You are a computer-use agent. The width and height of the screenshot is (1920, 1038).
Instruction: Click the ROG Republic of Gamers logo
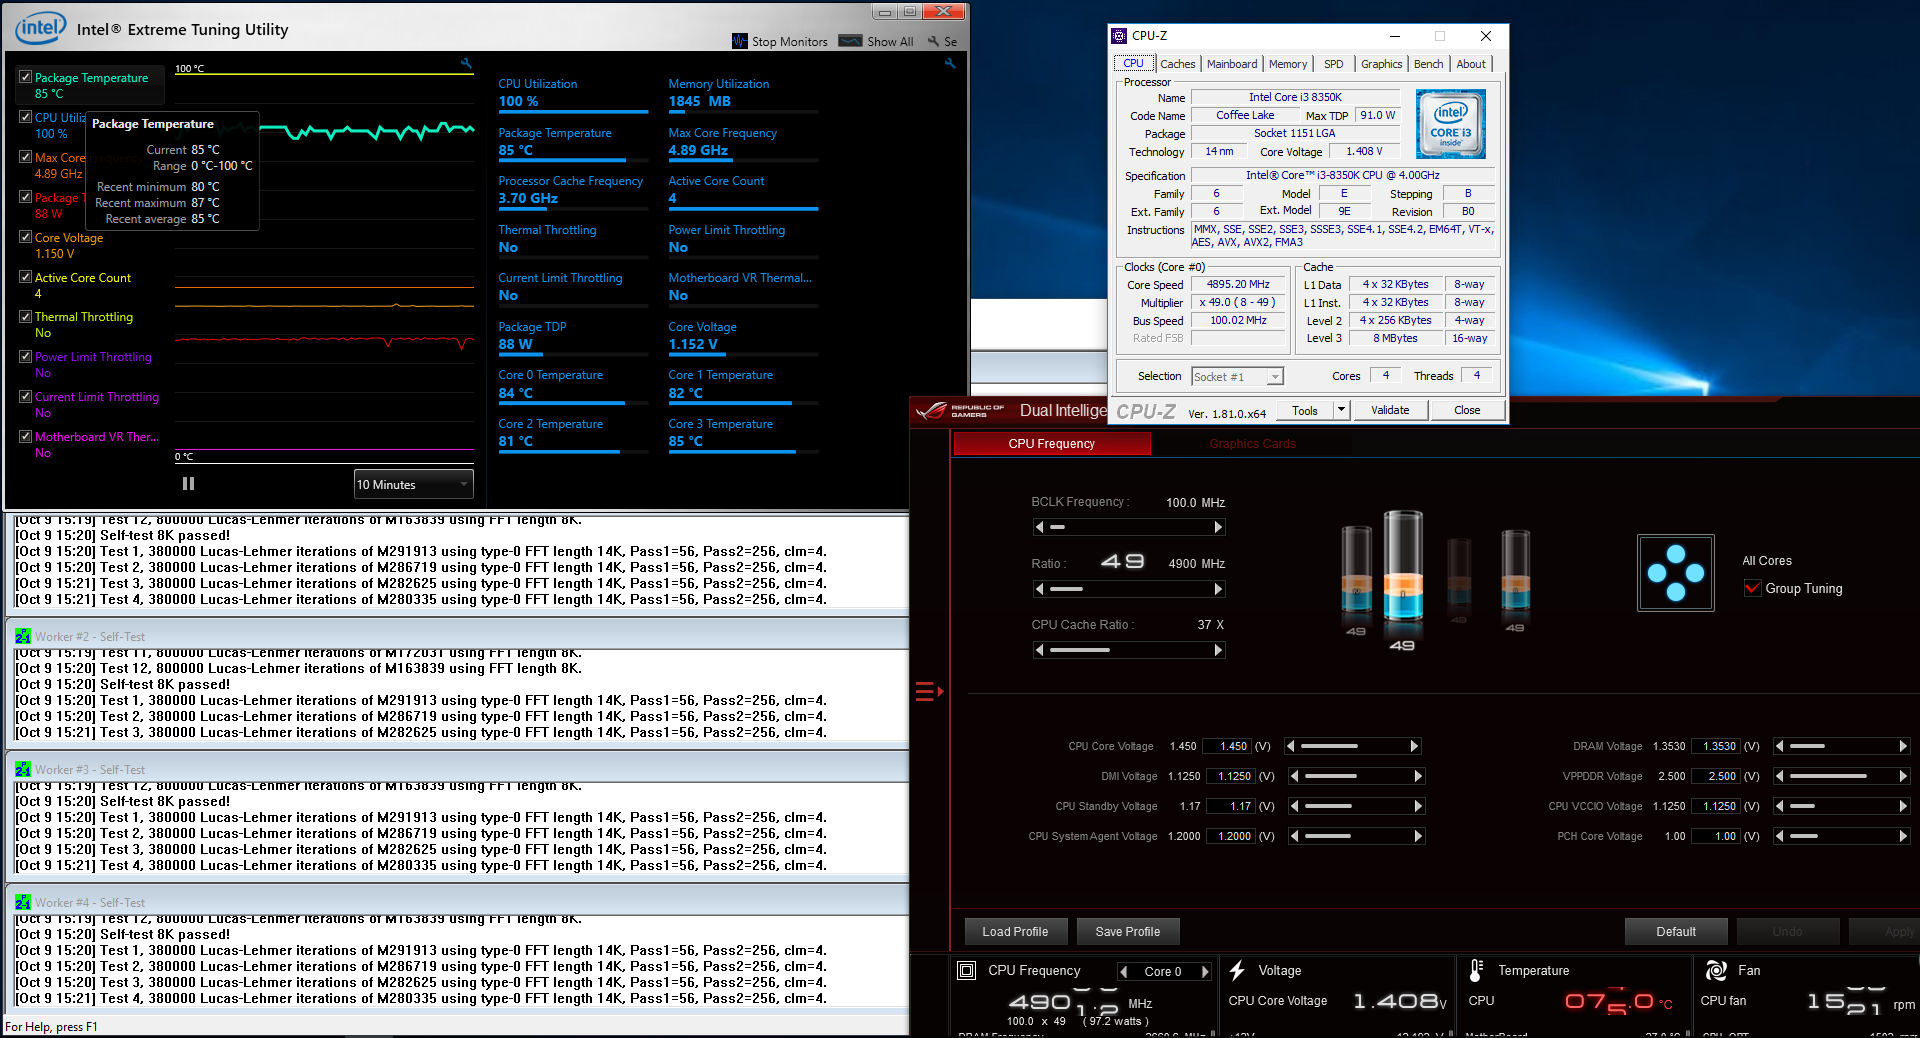tap(960, 410)
